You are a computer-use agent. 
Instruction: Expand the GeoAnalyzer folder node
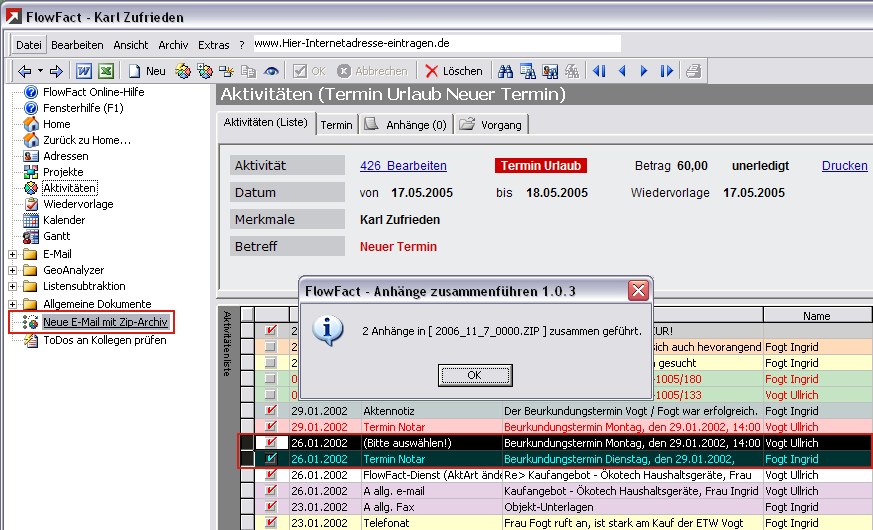point(12,271)
